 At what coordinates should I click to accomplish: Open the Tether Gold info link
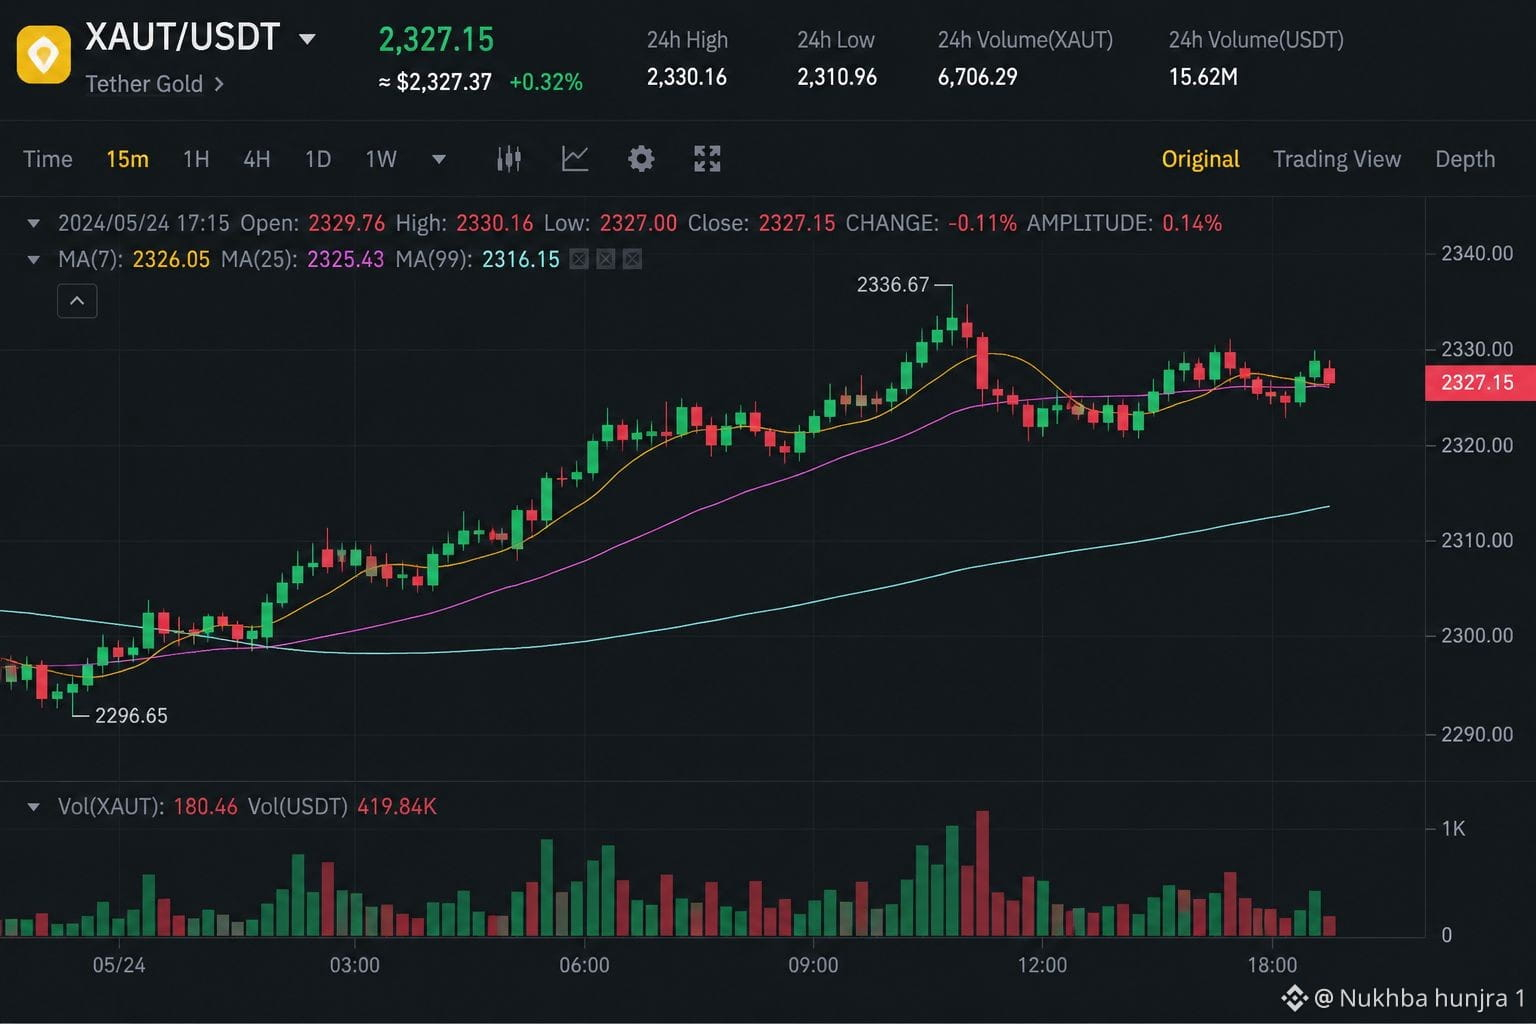[155, 84]
